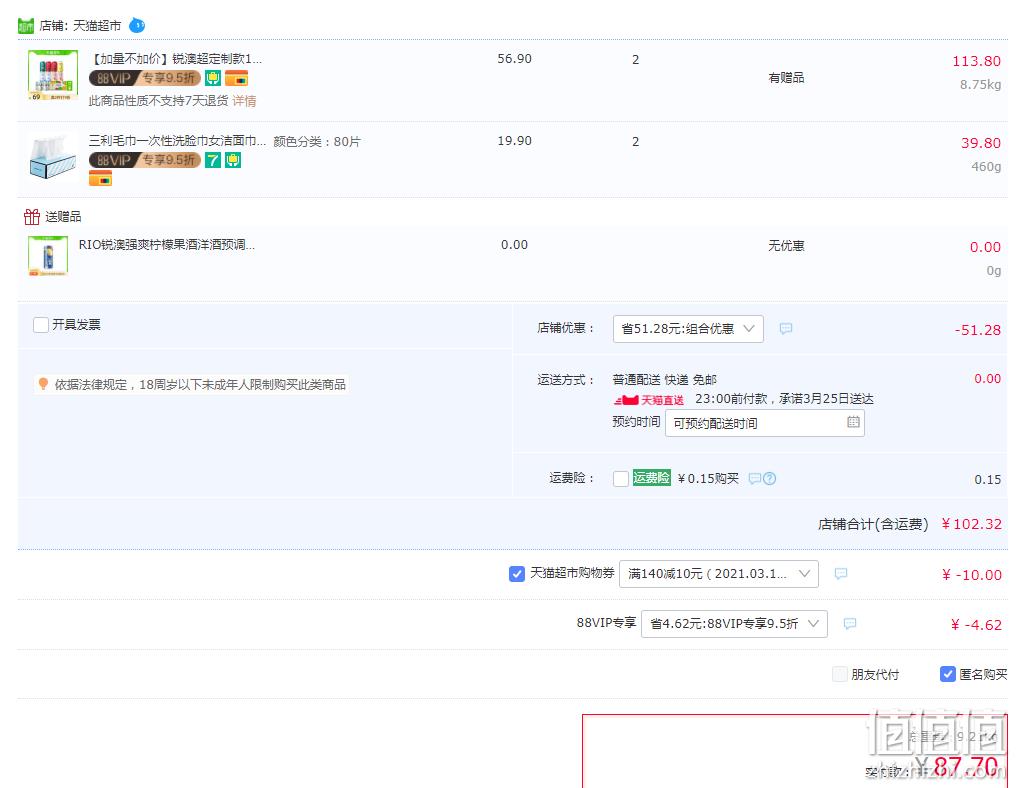Screen dimensions: 1016x788
Task: Click the green shield icon in 三利毛巾 row
Action: point(233,160)
